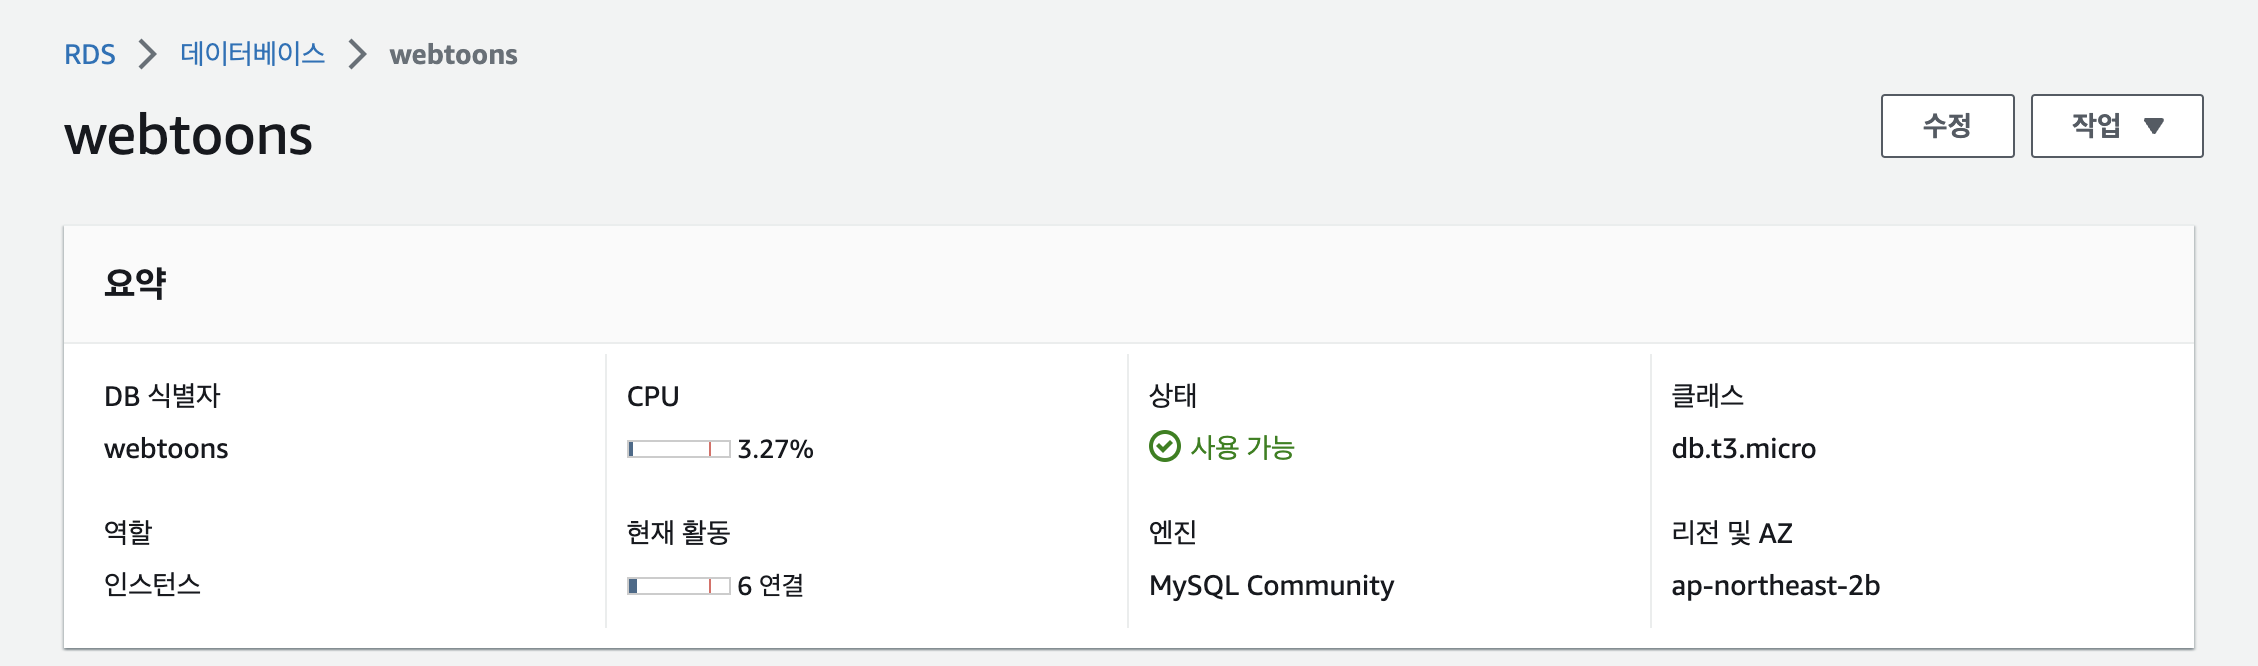The height and width of the screenshot is (666, 2258).
Task: Click the current activity connections bar
Action: [679, 586]
